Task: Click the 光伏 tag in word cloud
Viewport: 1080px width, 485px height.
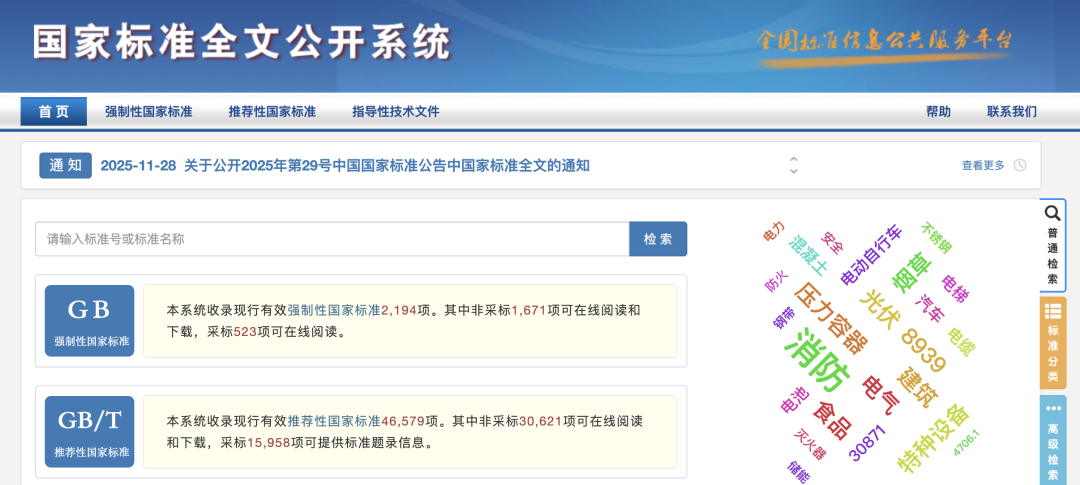Action: click(880, 309)
